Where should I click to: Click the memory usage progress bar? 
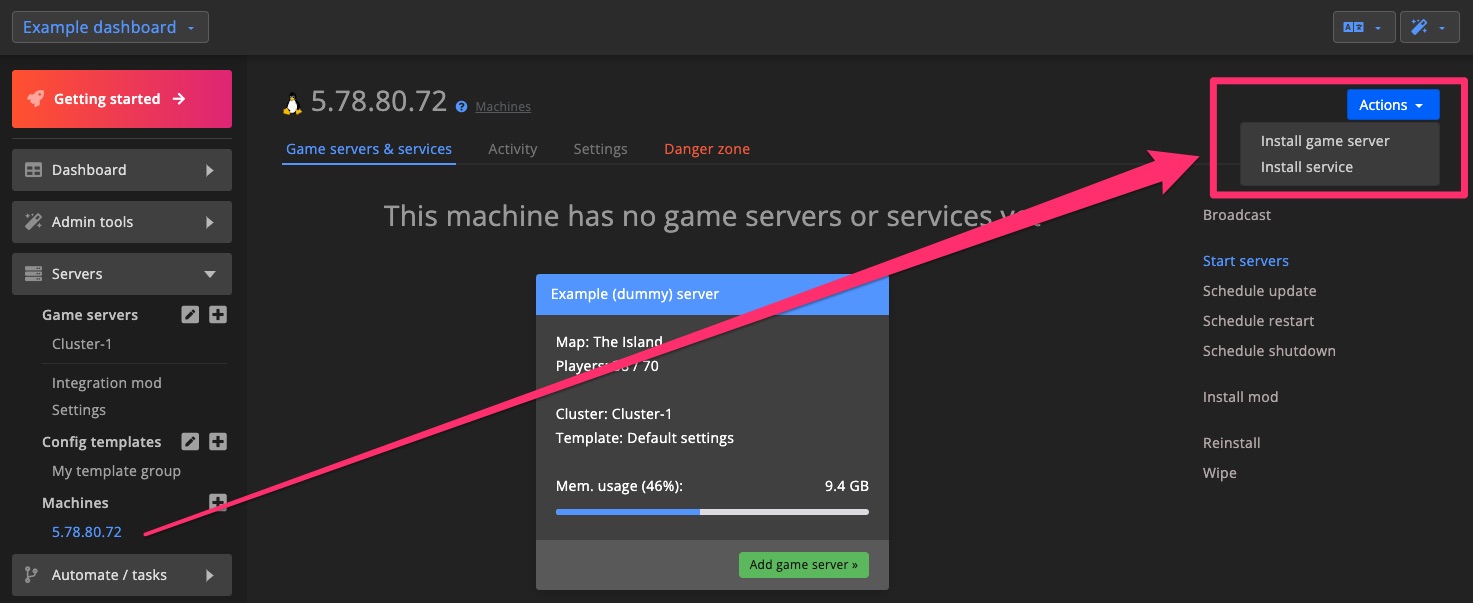(711, 511)
